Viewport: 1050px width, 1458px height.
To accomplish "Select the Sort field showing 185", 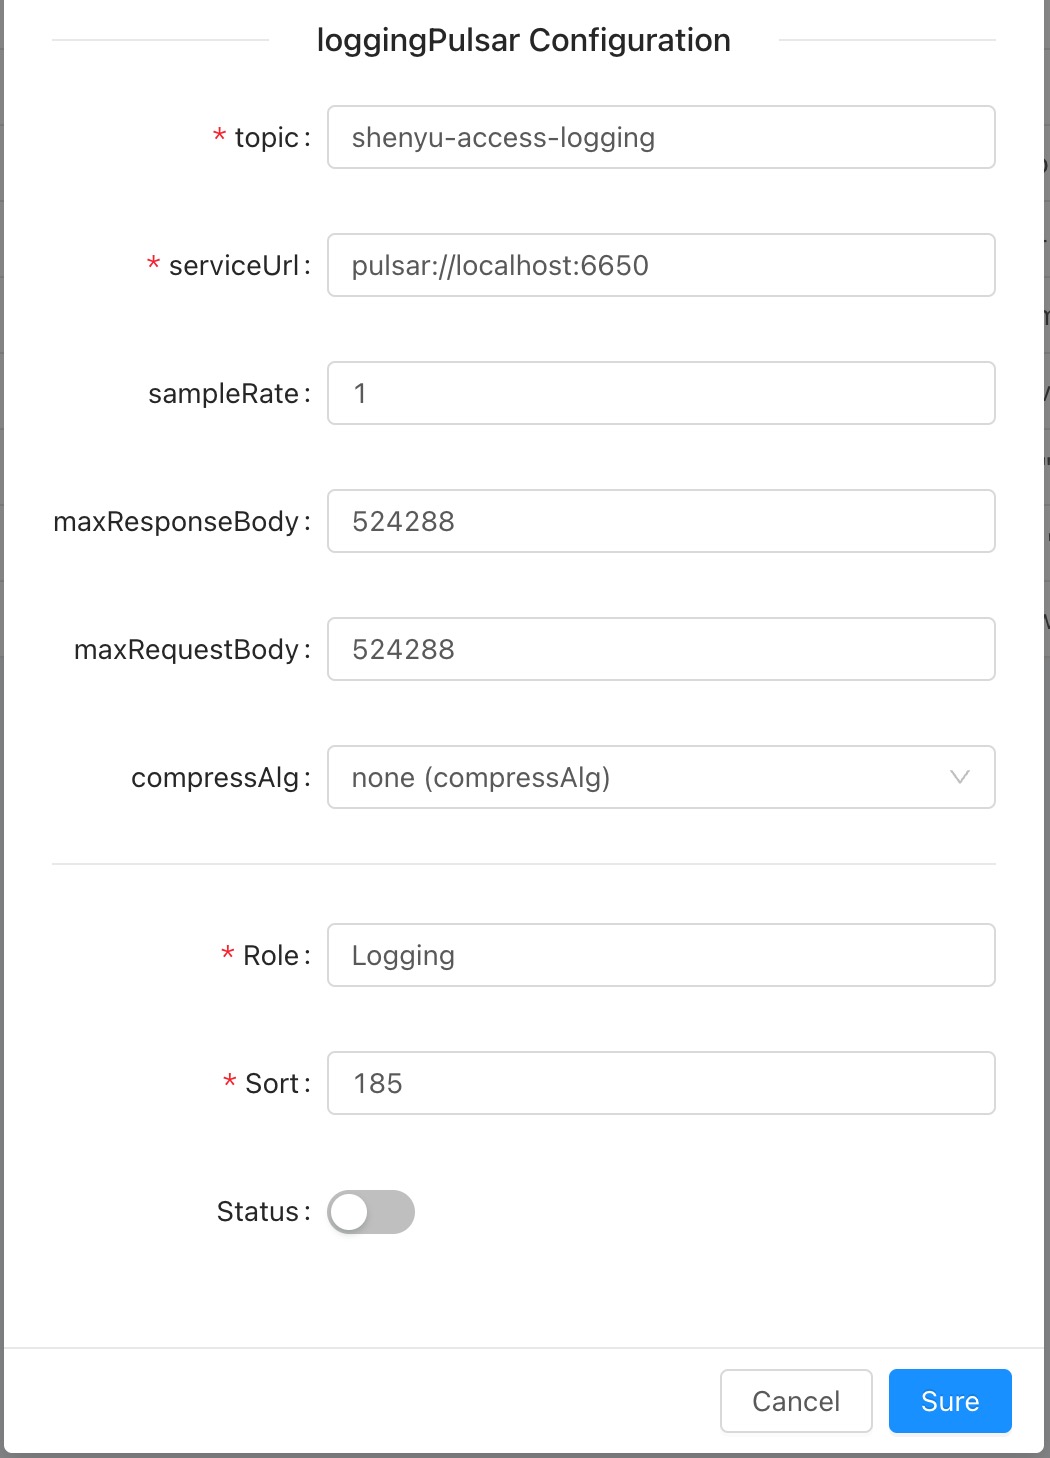I will coord(660,1083).
